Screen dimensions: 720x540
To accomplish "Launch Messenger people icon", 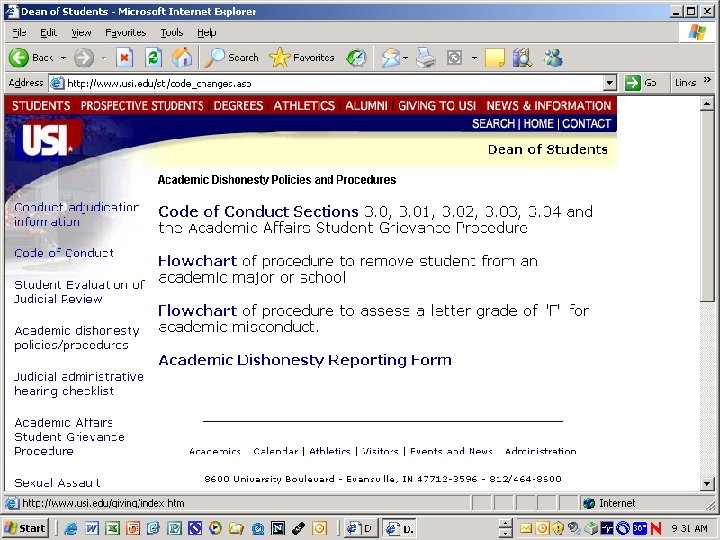I will pyautogui.click(x=553, y=58).
